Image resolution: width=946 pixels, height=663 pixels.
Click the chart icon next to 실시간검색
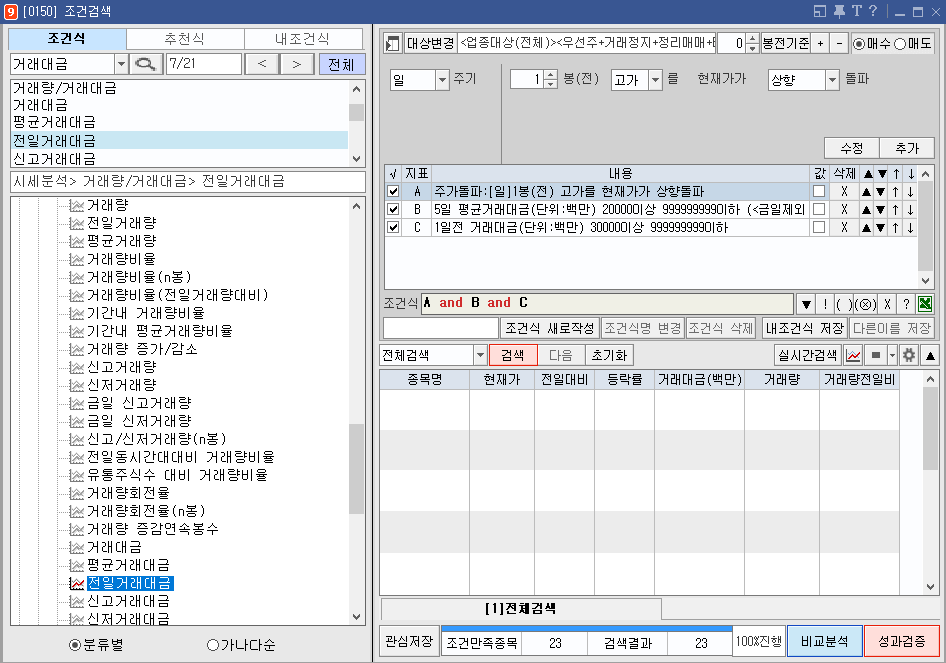pos(853,355)
